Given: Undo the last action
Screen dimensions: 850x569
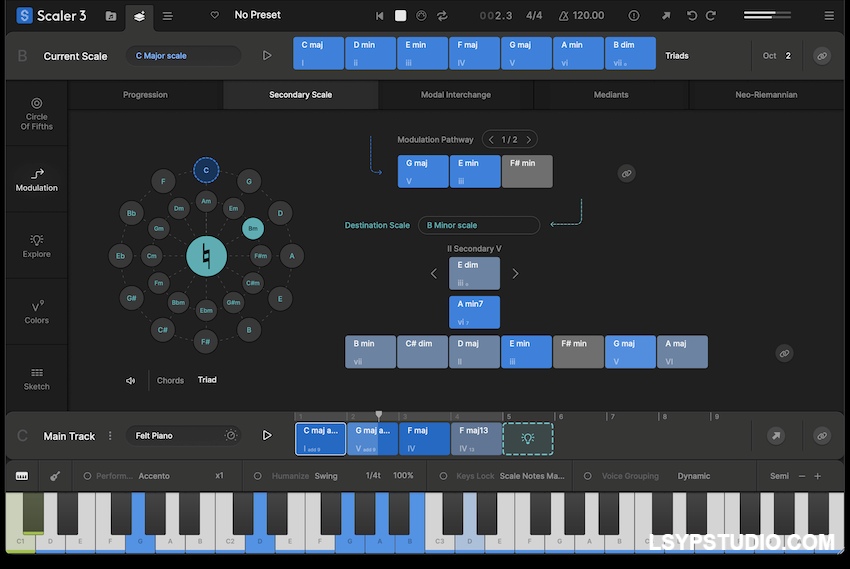Looking at the screenshot, I should click(x=692, y=16).
